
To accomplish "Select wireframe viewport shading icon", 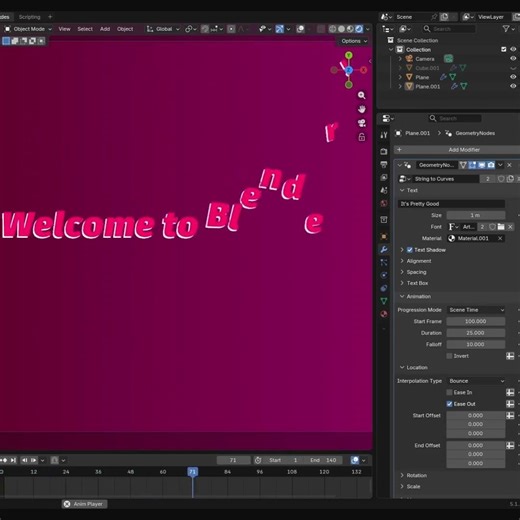I will pyautogui.click(x=332, y=29).
